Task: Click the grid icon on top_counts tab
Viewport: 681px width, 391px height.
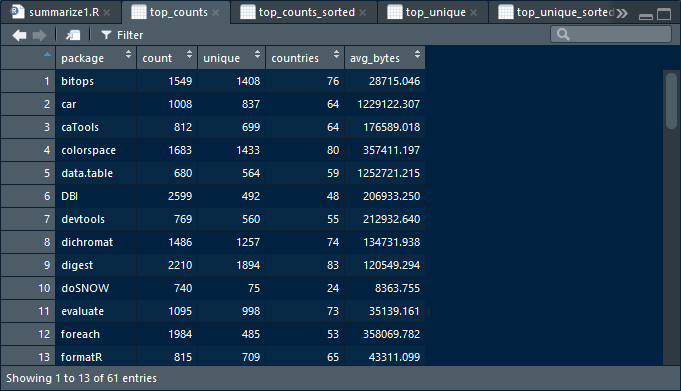Action: pyautogui.click(x=139, y=12)
